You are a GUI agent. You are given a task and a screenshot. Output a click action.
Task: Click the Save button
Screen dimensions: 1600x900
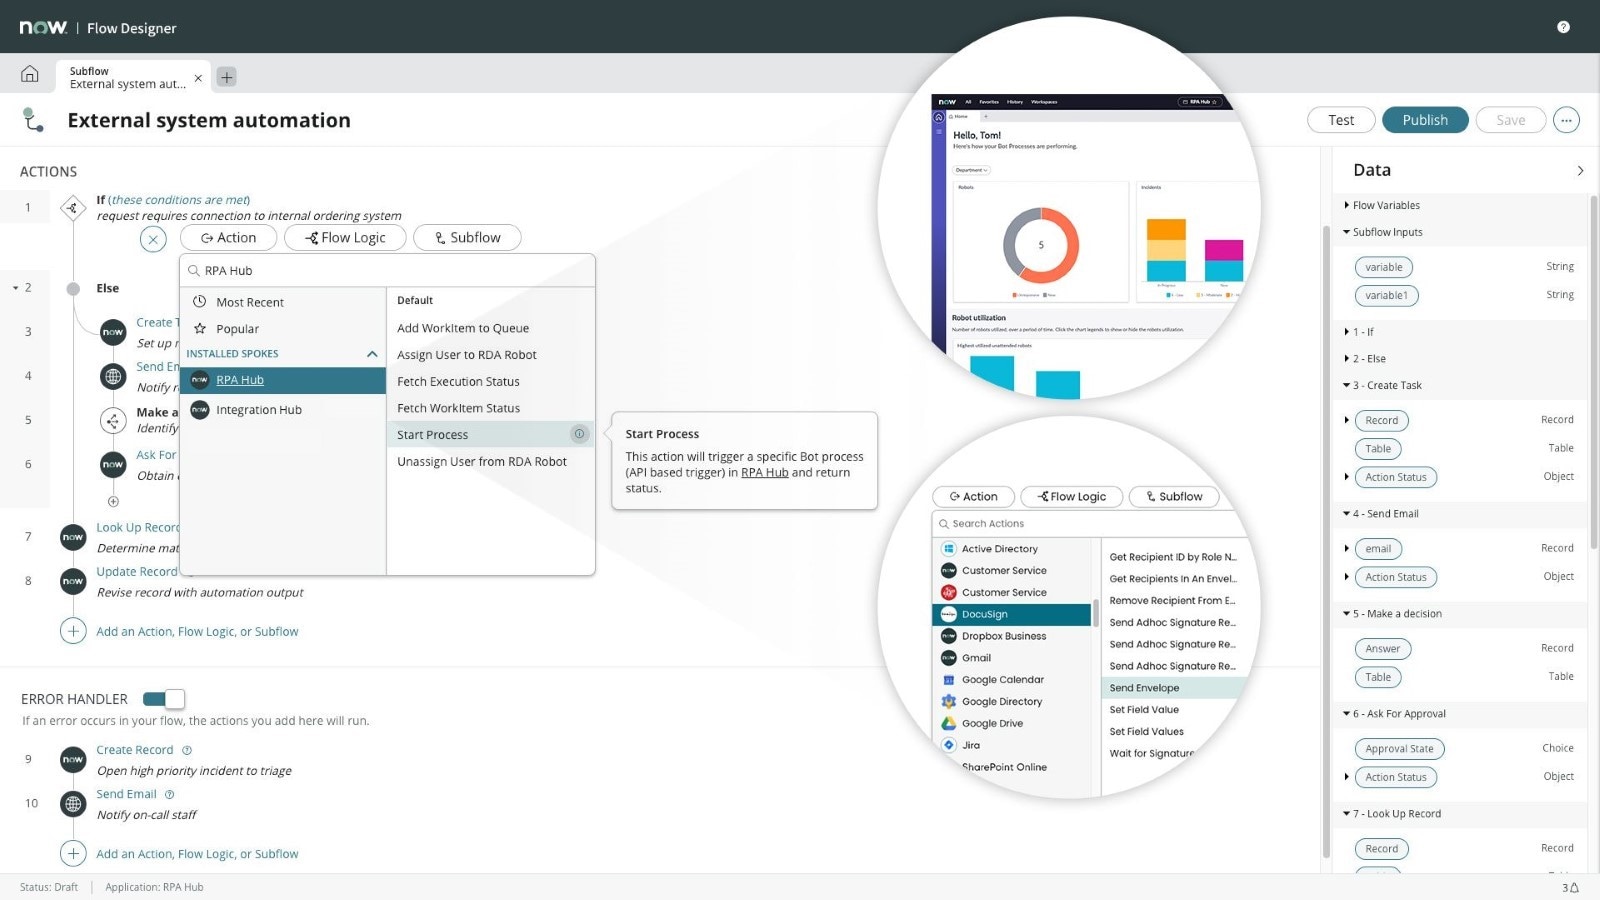pos(1511,120)
